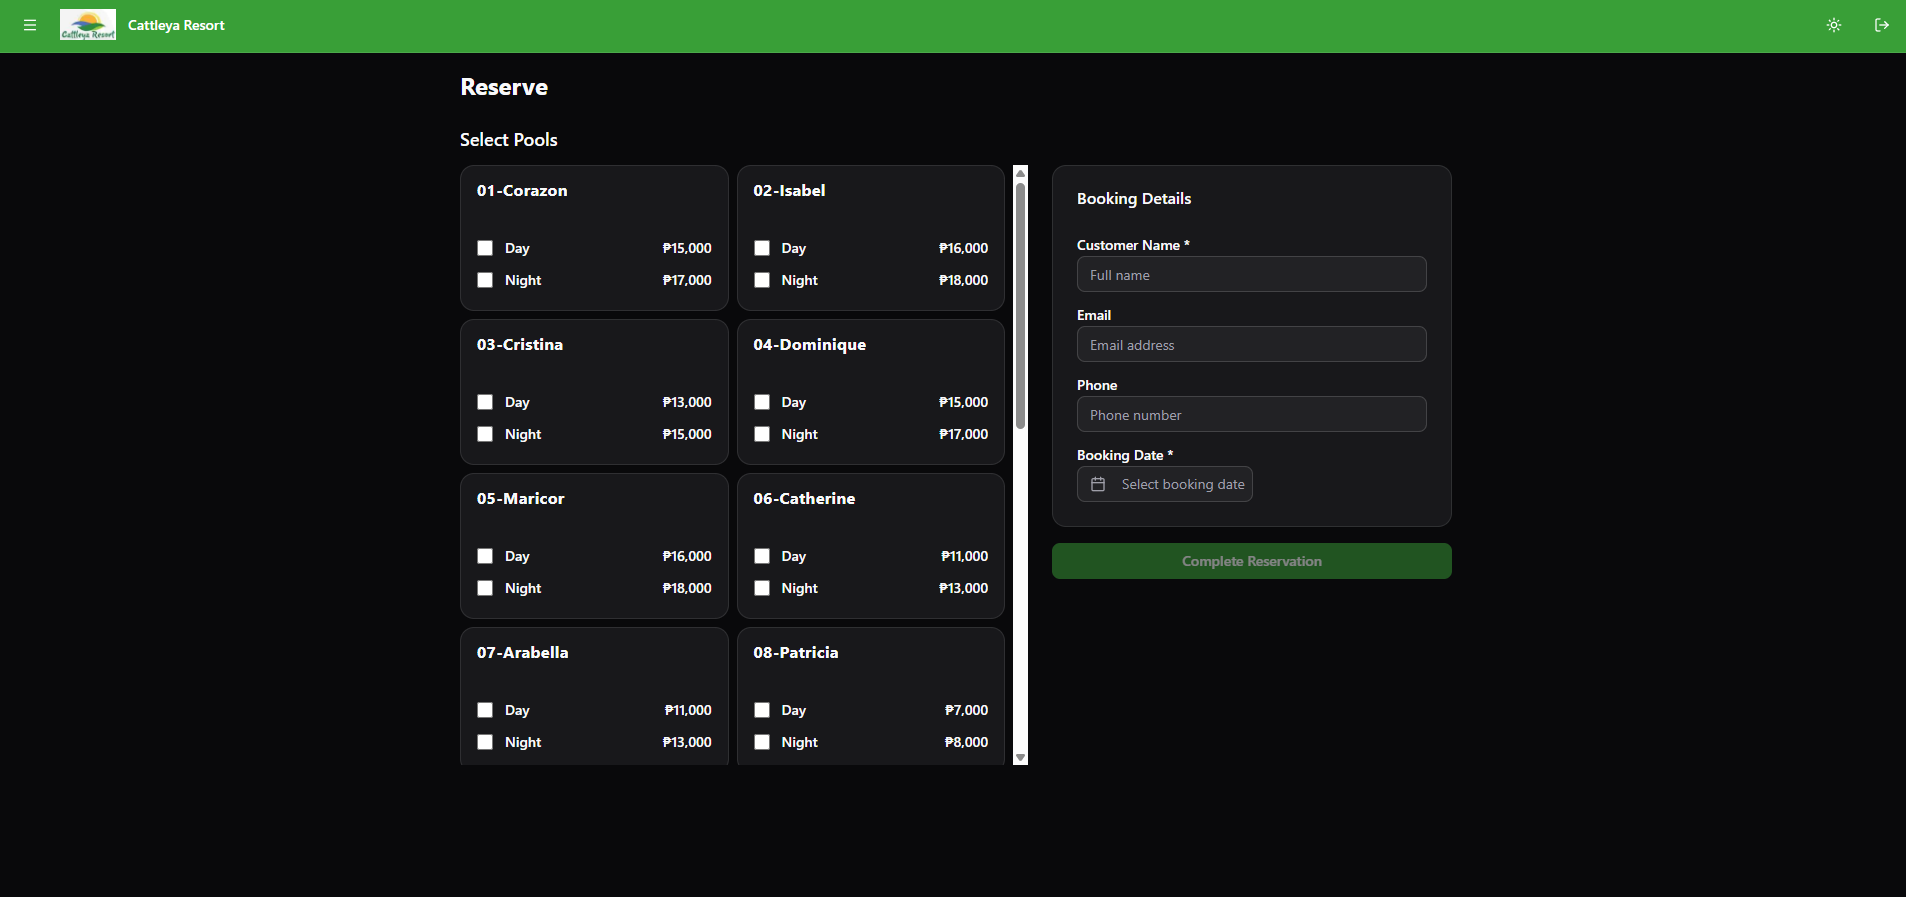The image size is (1906, 897).
Task: Check Day for 08-Patricia pool
Action: pyautogui.click(x=762, y=710)
